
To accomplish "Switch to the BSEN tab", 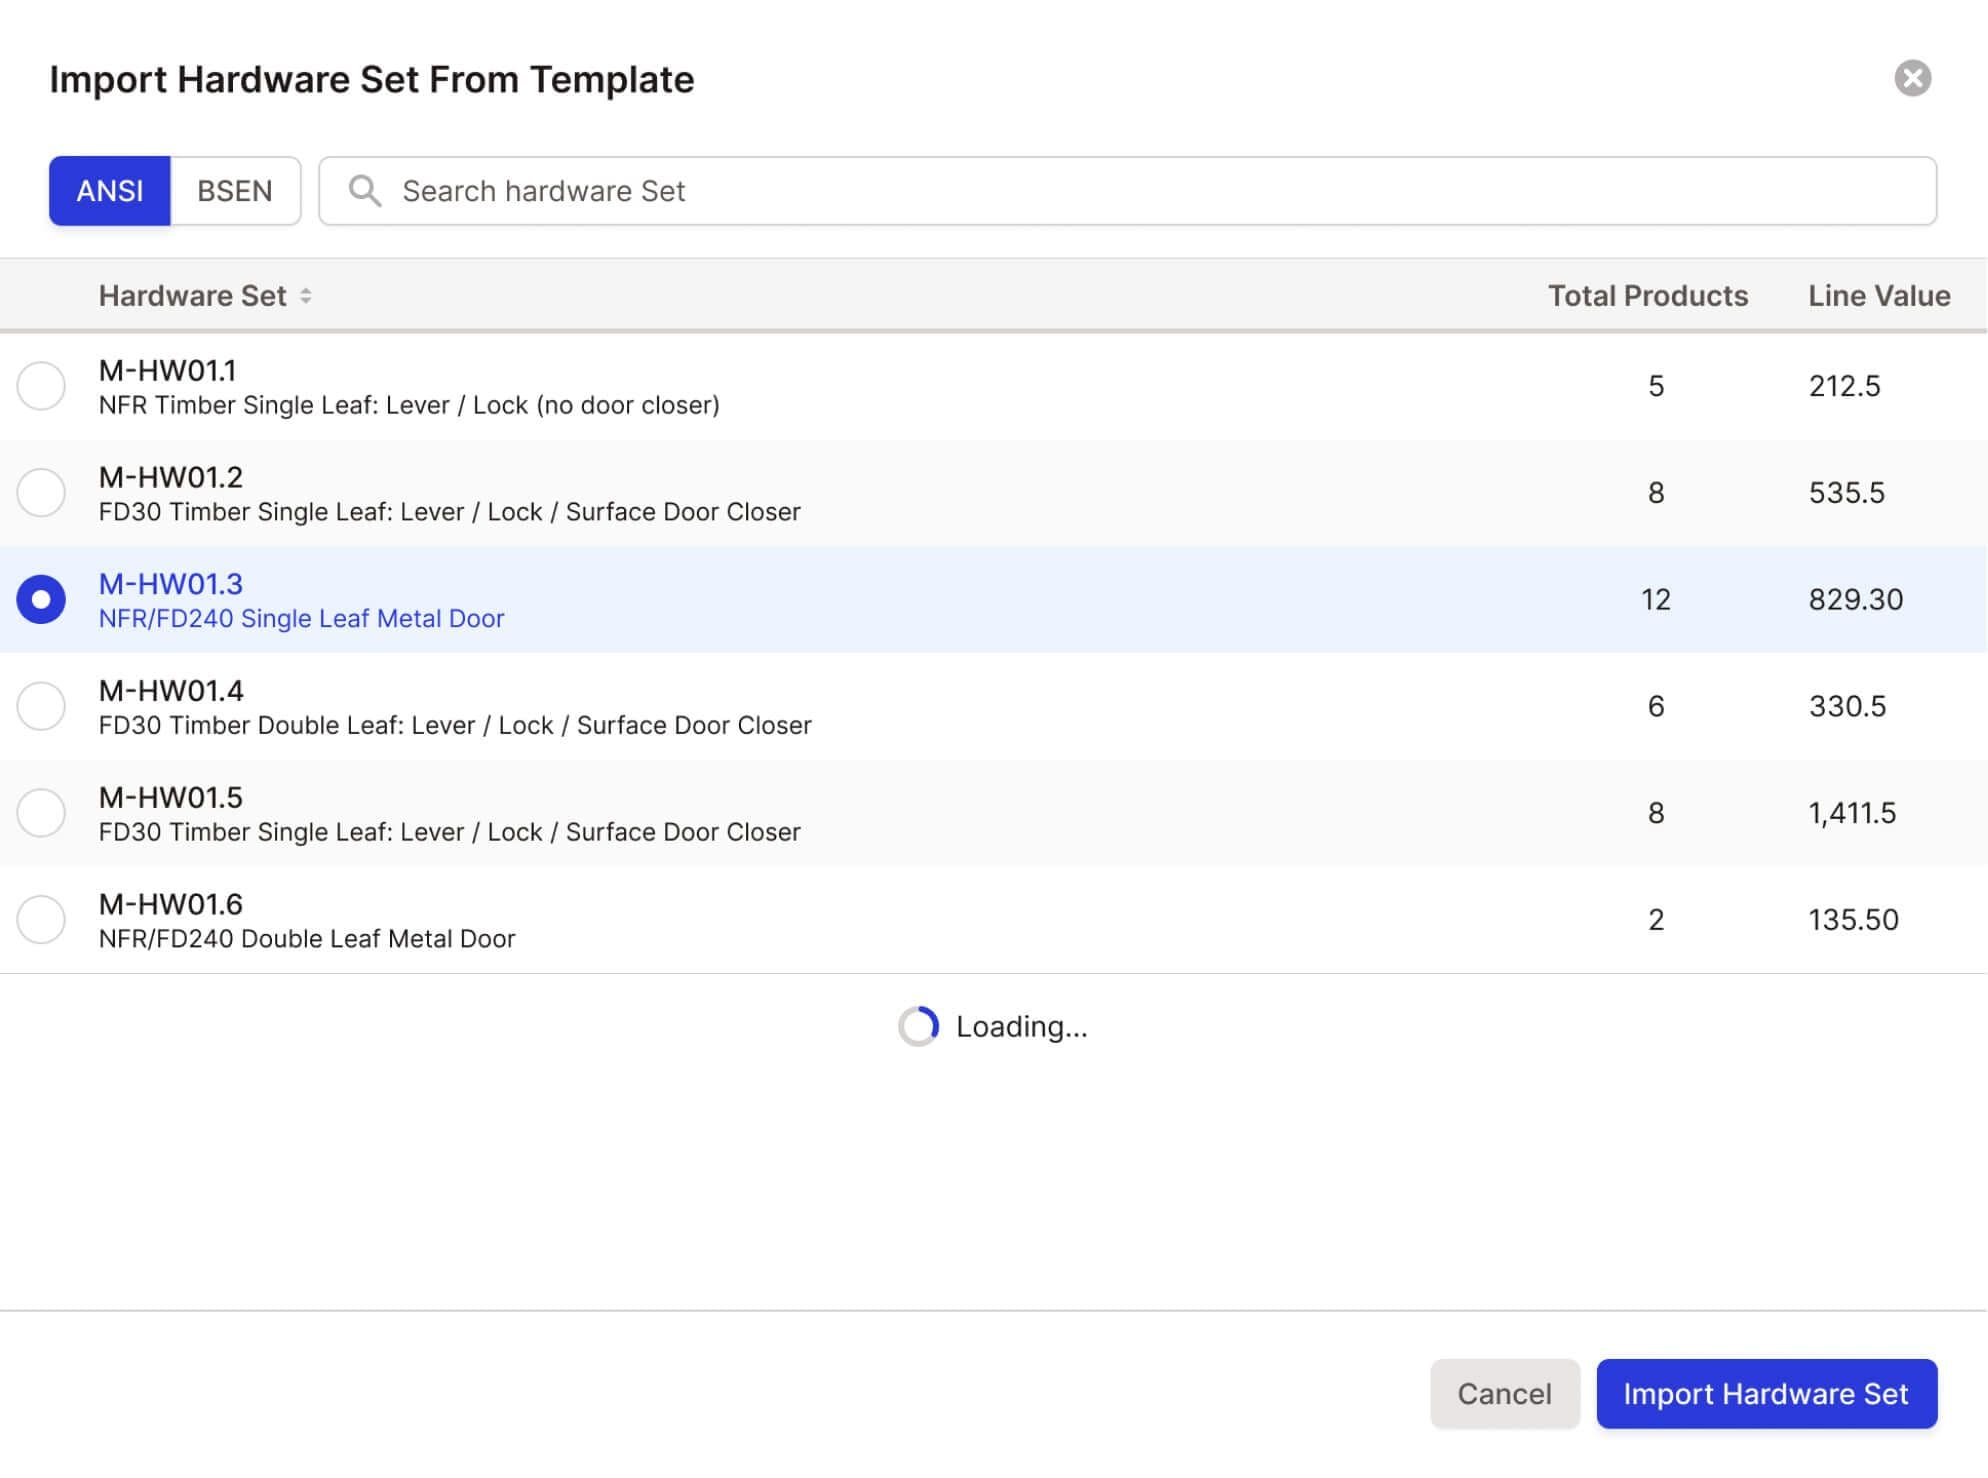I will pos(233,189).
